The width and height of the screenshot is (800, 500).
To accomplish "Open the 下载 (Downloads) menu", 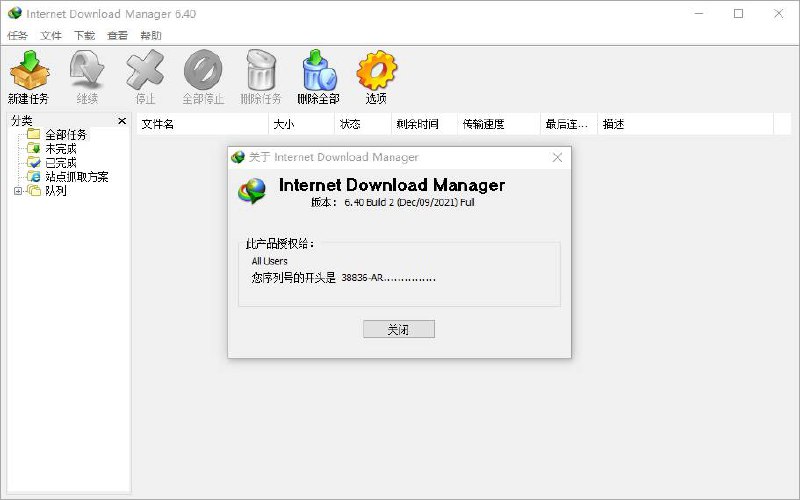I will point(84,35).
